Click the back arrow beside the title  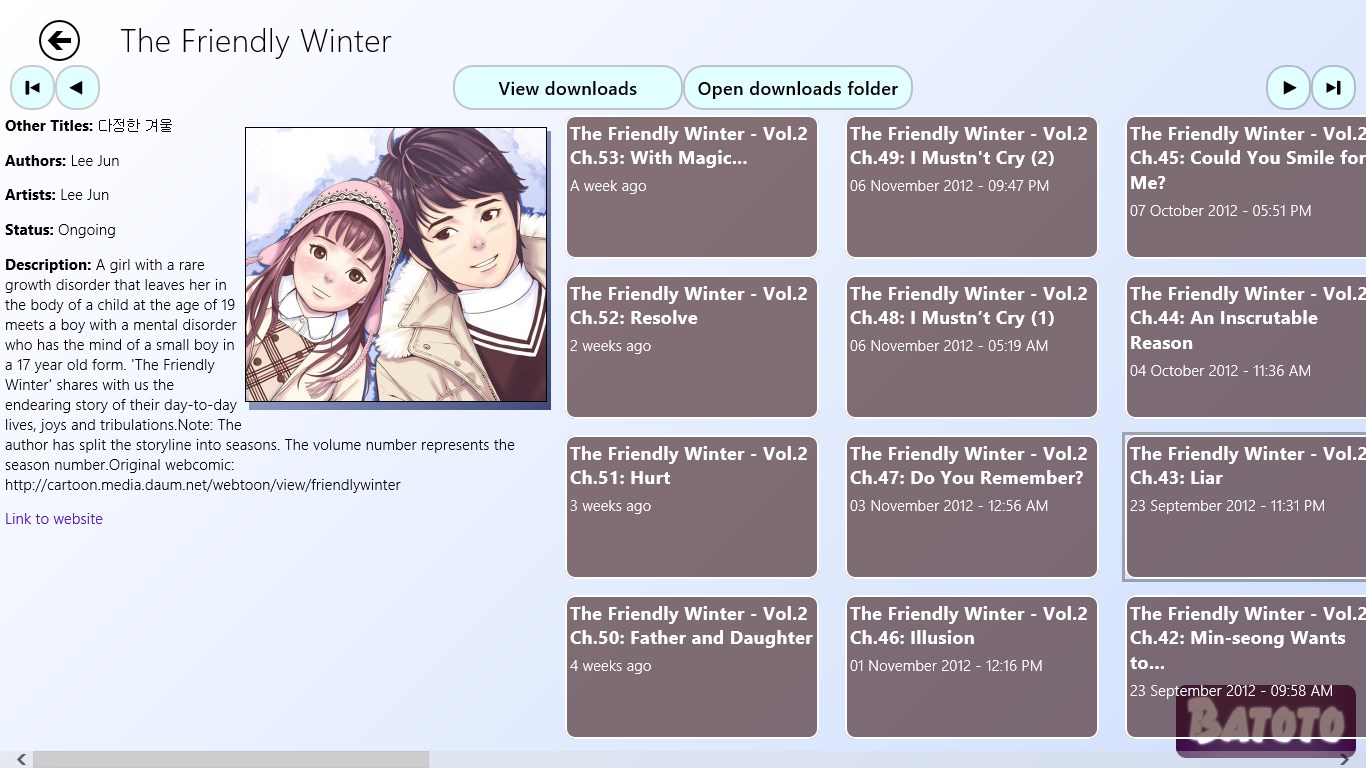pos(59,41)
